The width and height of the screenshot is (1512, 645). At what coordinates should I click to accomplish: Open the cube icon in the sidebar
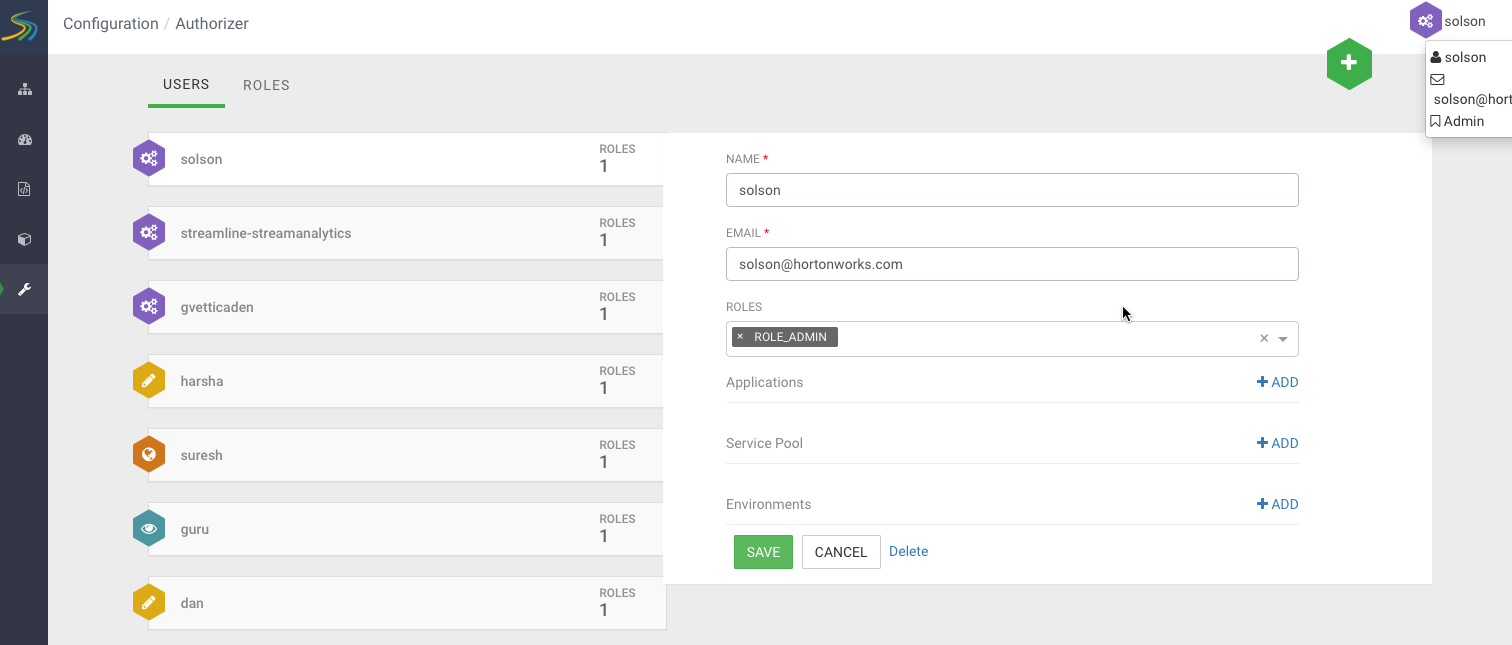coord(25,239)
